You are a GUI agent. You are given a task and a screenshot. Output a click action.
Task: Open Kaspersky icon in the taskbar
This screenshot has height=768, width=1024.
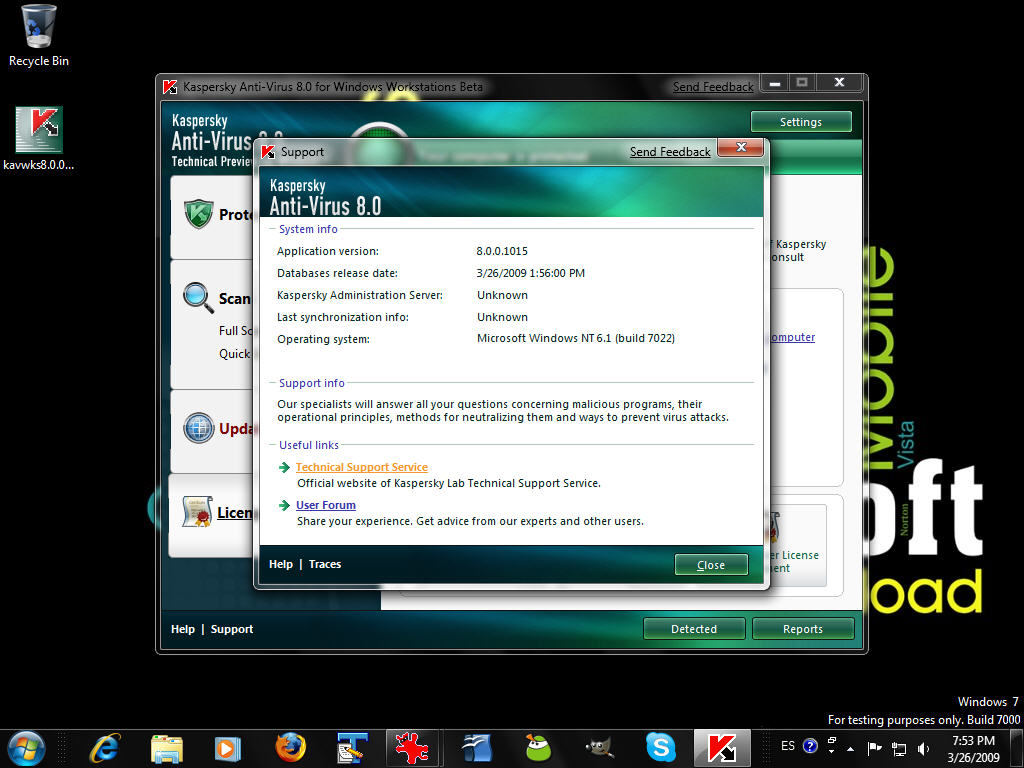click(x=720, y=747)
